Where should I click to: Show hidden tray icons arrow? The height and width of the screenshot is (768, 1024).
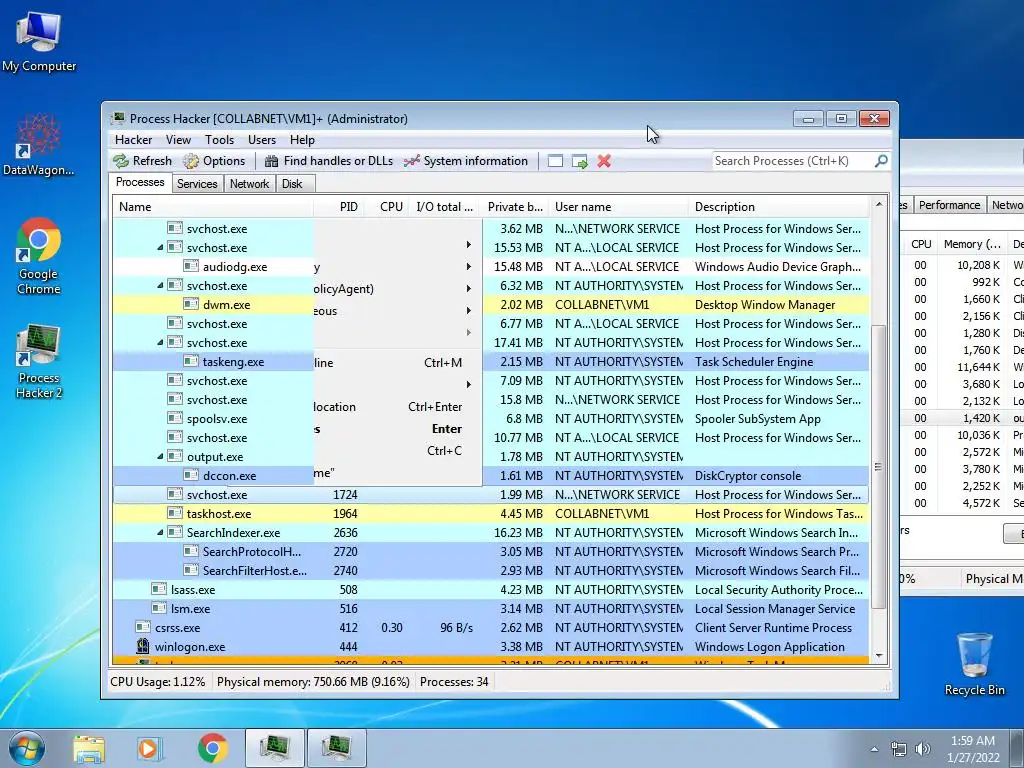point(874,749)
